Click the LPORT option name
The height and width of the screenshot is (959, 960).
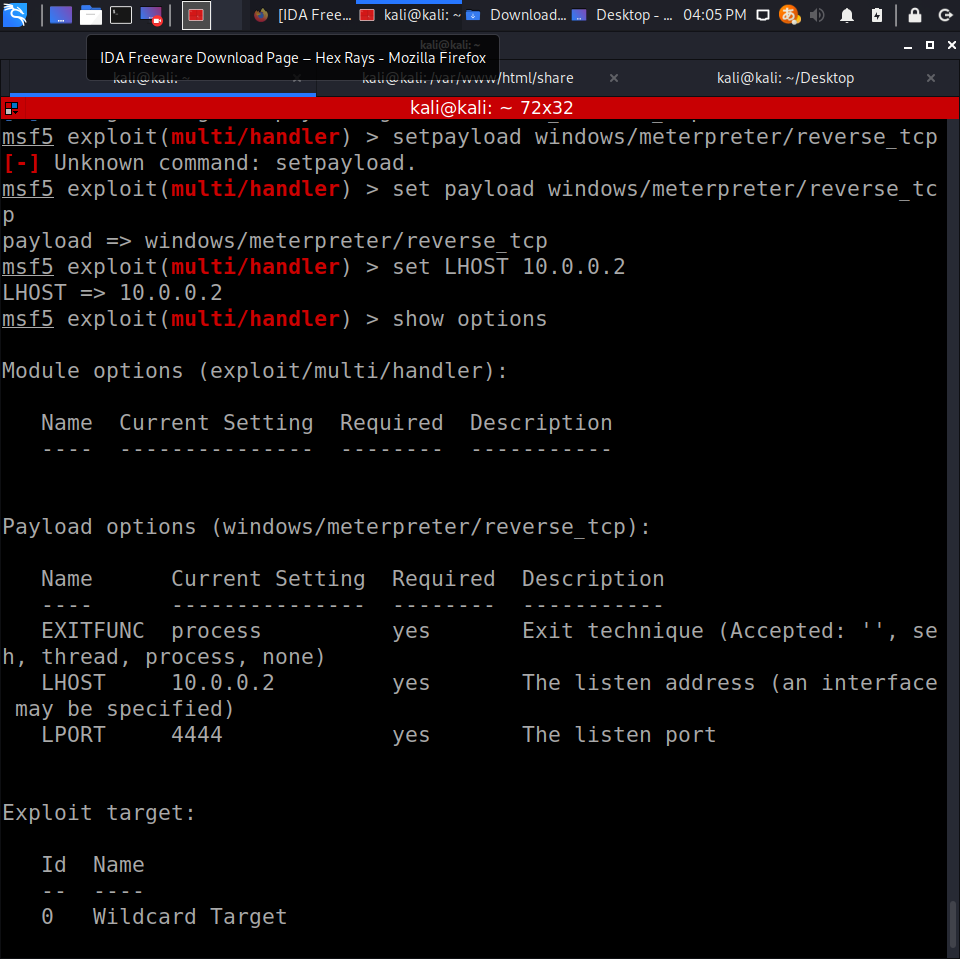73,735
